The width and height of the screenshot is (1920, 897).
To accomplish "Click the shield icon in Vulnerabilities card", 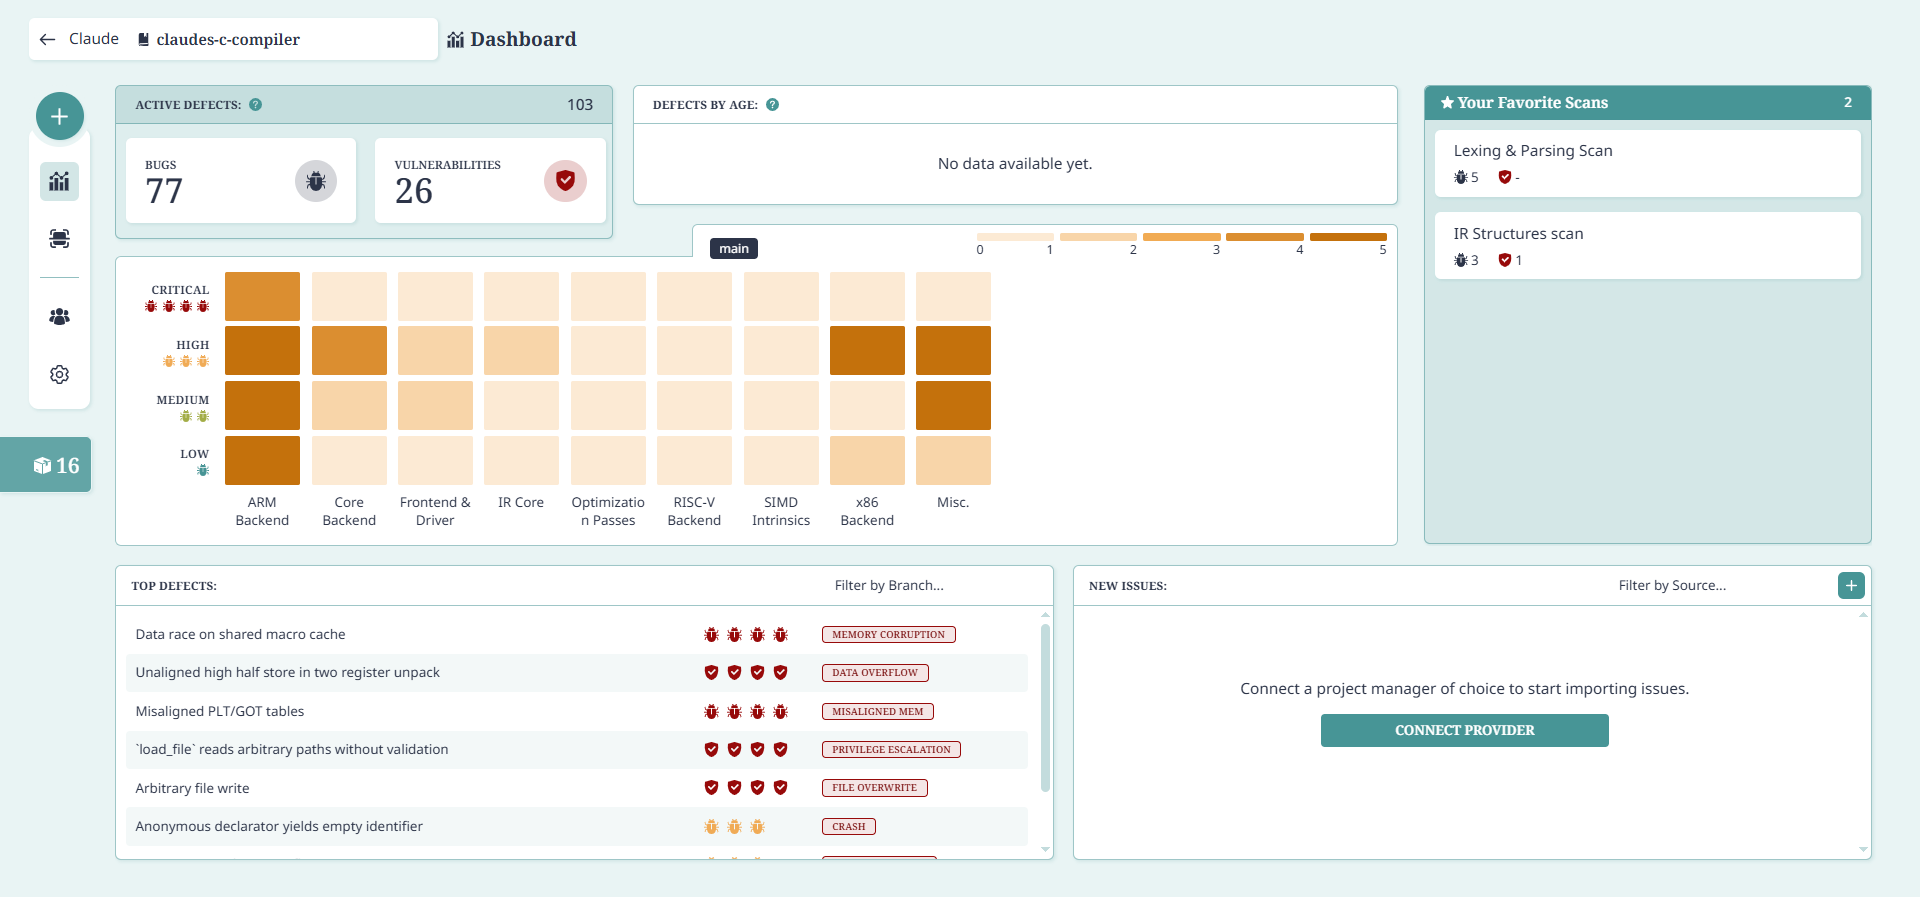I will click(565, 181).
